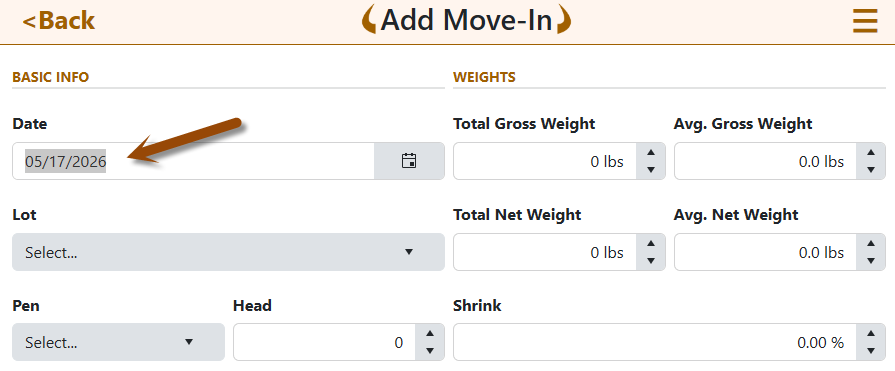895x371 pixels.
Task: Open the Date calendar picker icon
Action: coord(409,161)
